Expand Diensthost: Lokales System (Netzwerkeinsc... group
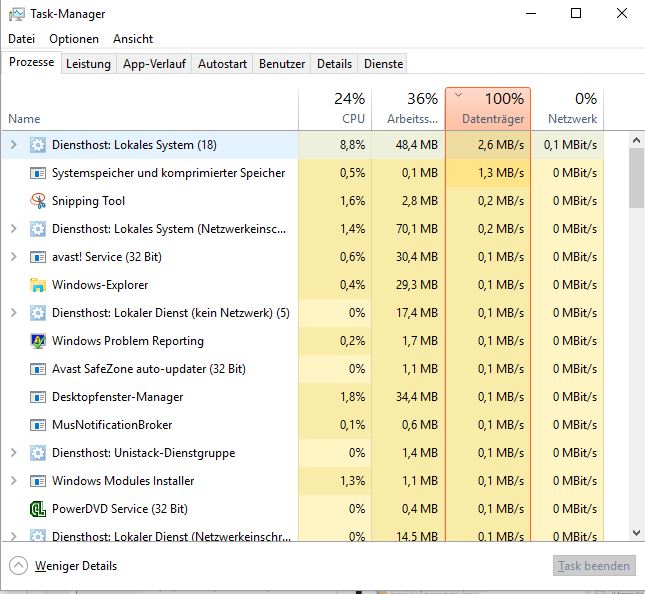The height and width of the screenshot is (594, 645). pos(14,229)
